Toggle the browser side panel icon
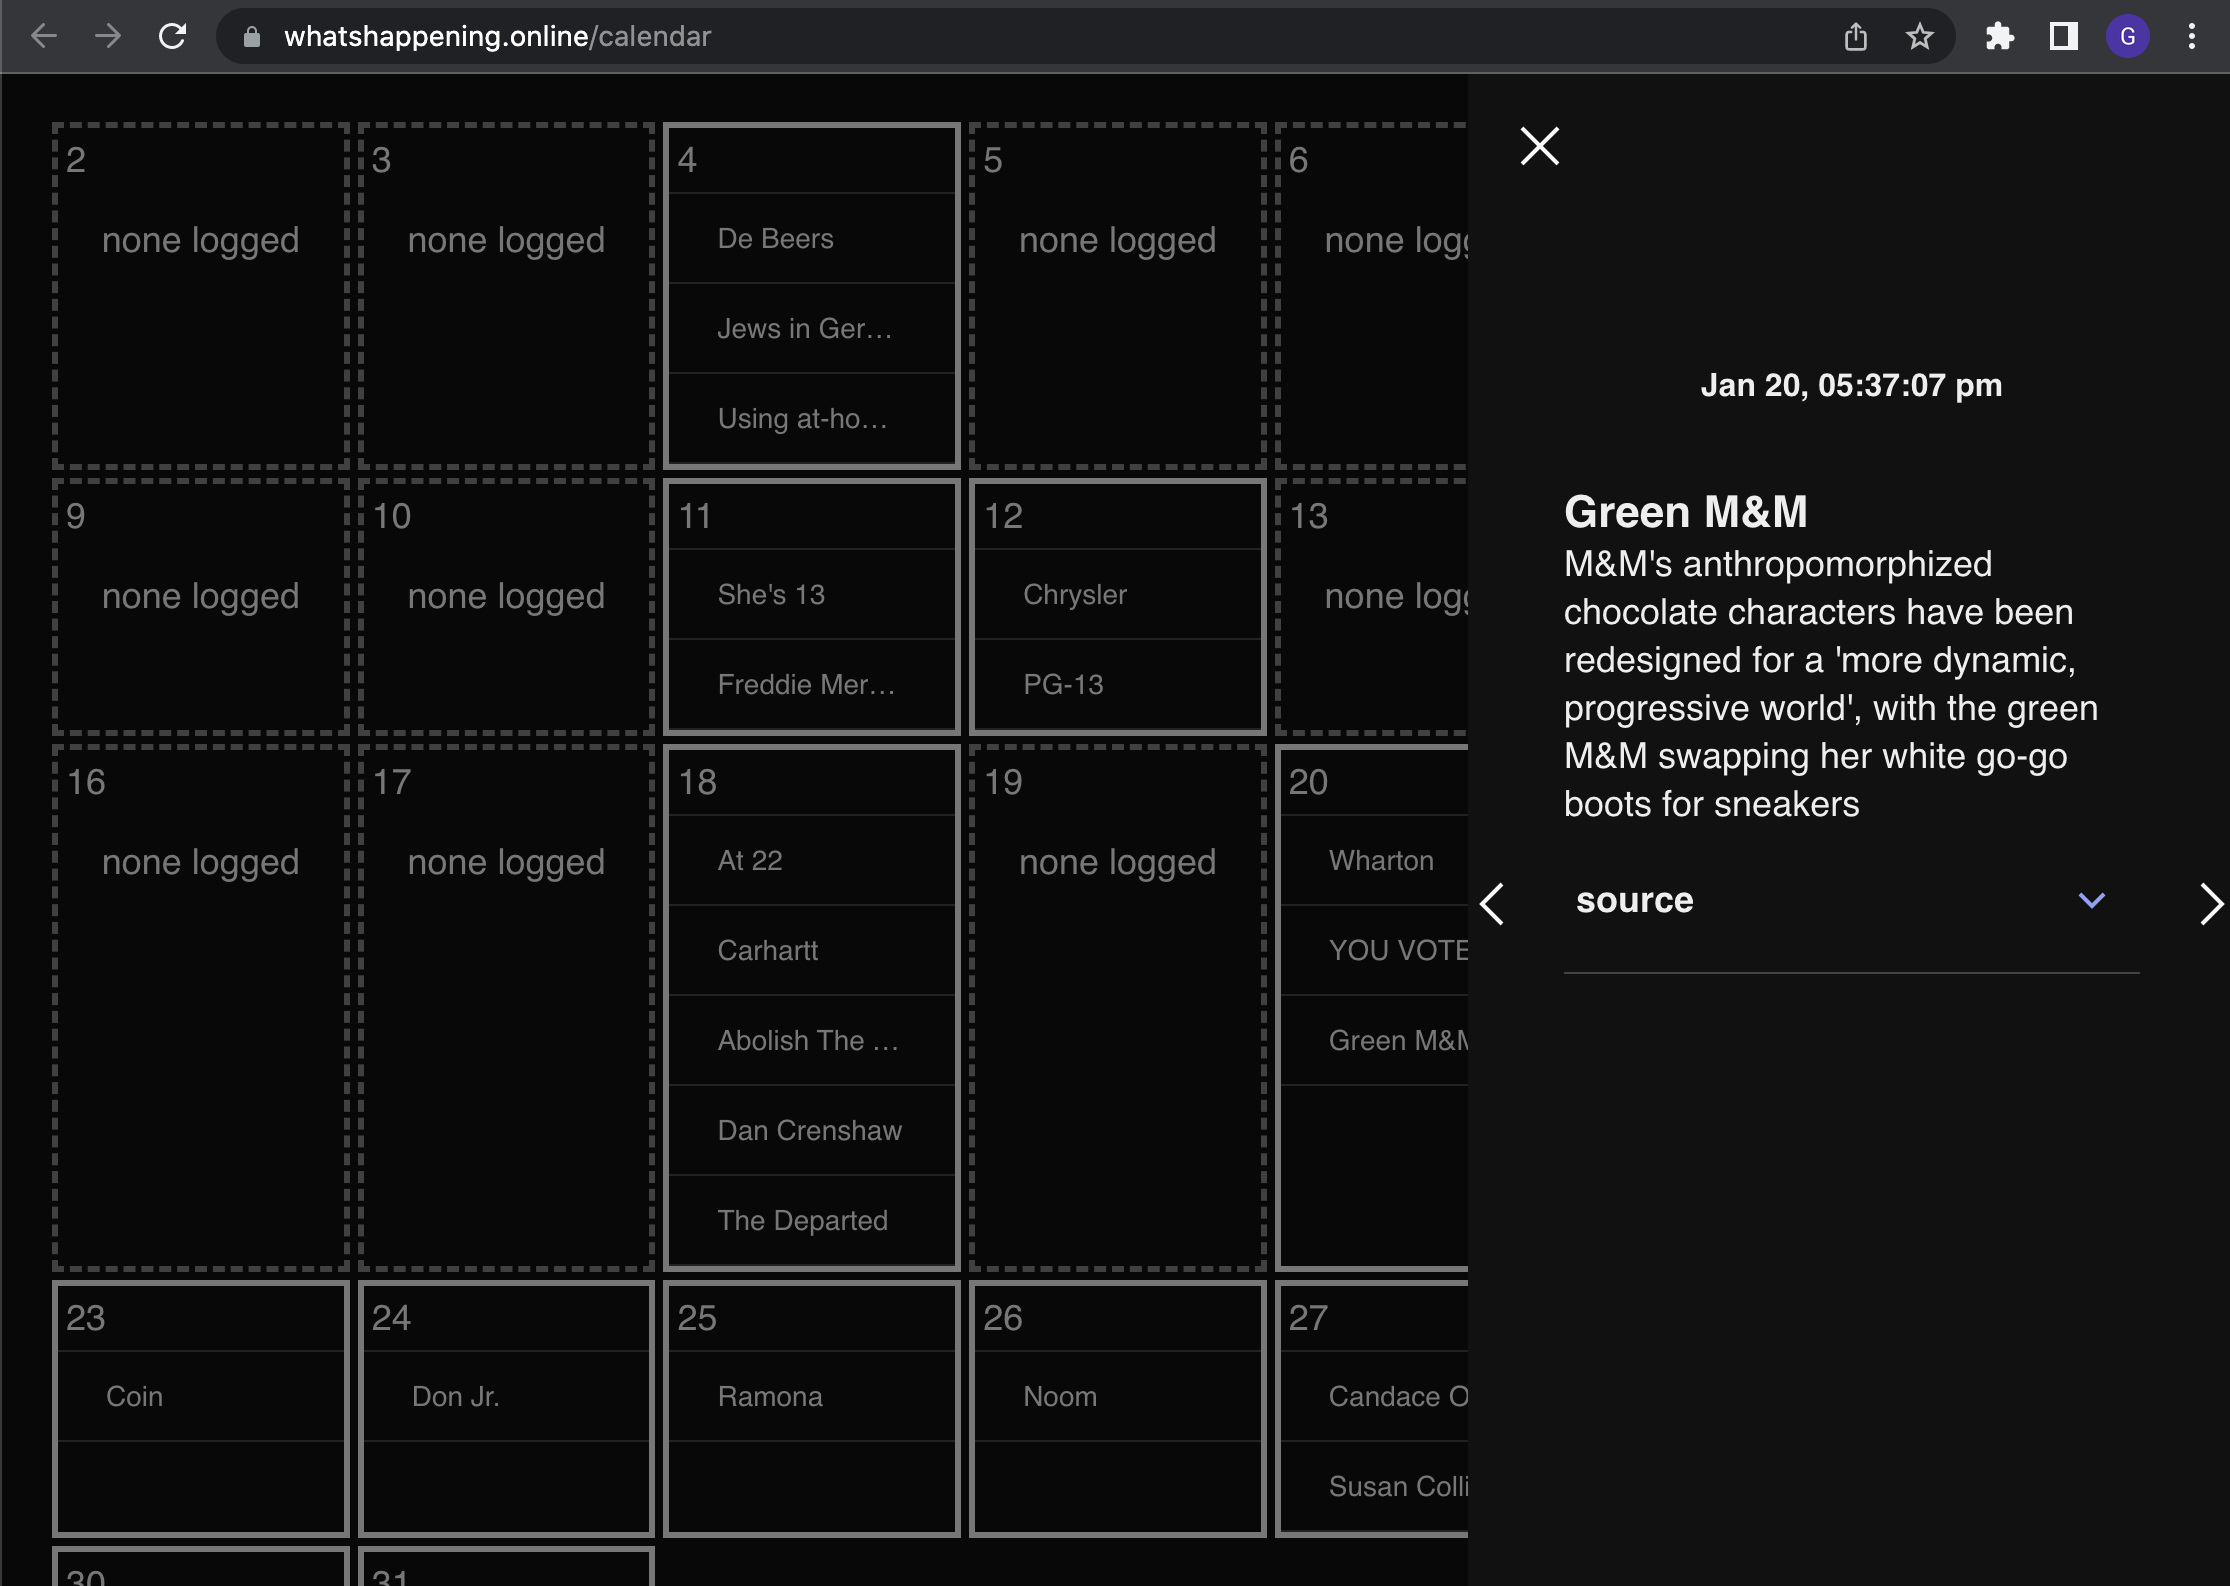 tap(2063, 37)
